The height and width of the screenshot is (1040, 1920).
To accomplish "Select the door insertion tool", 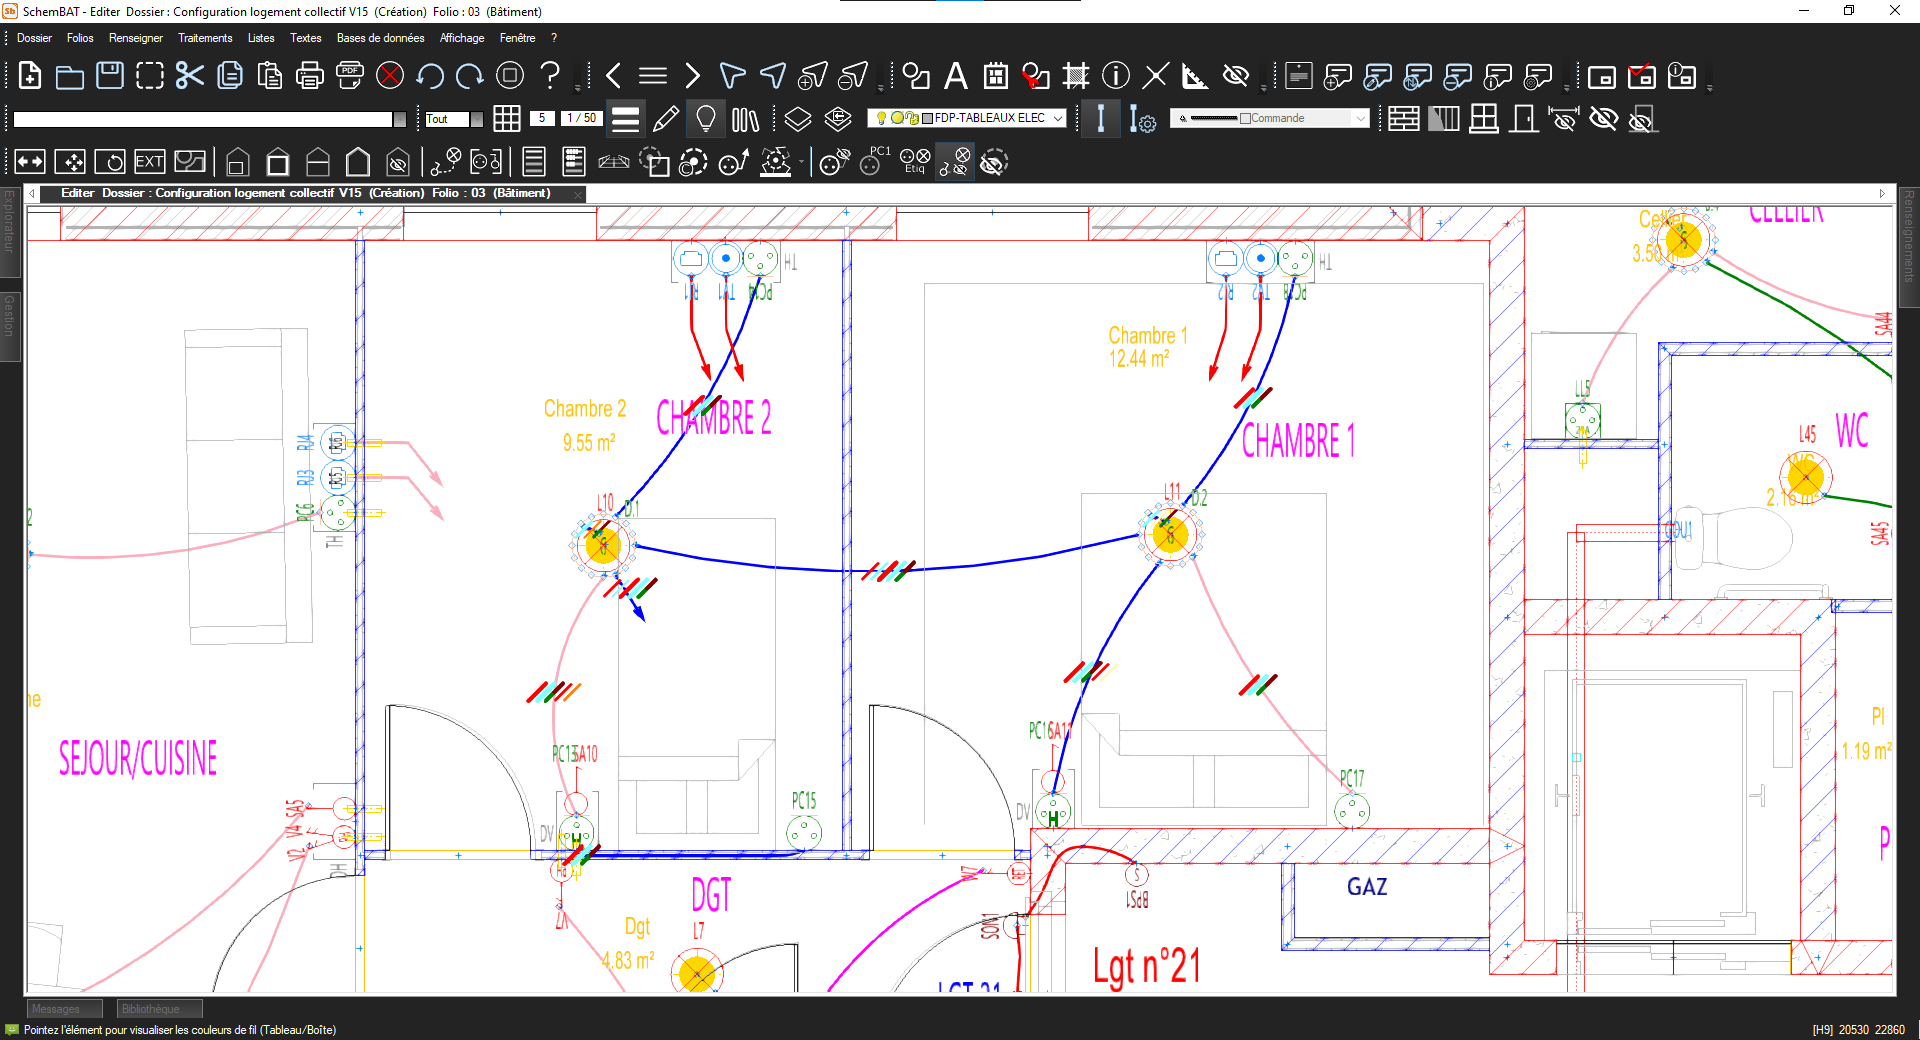I will pyautogui.click(x=1524, y=119).
